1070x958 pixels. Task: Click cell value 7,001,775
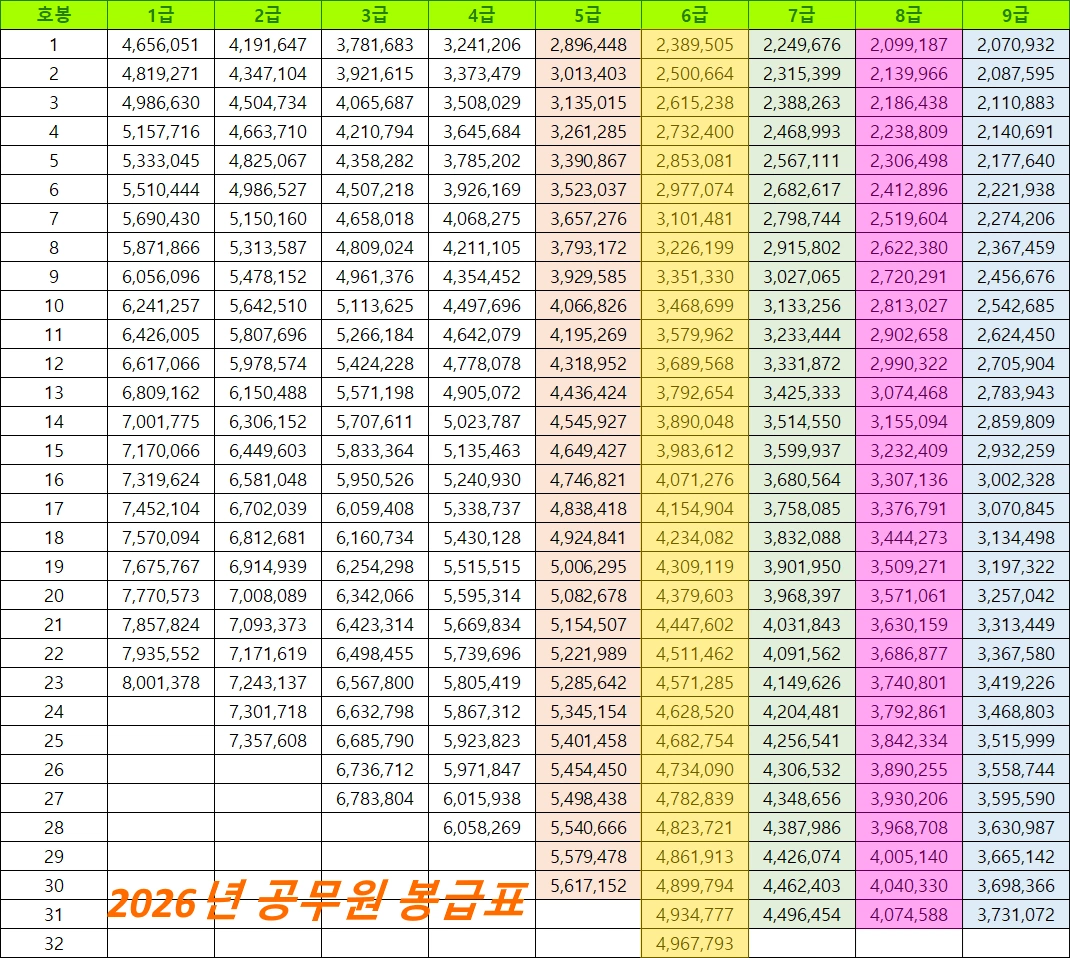[x=161, y=422]
